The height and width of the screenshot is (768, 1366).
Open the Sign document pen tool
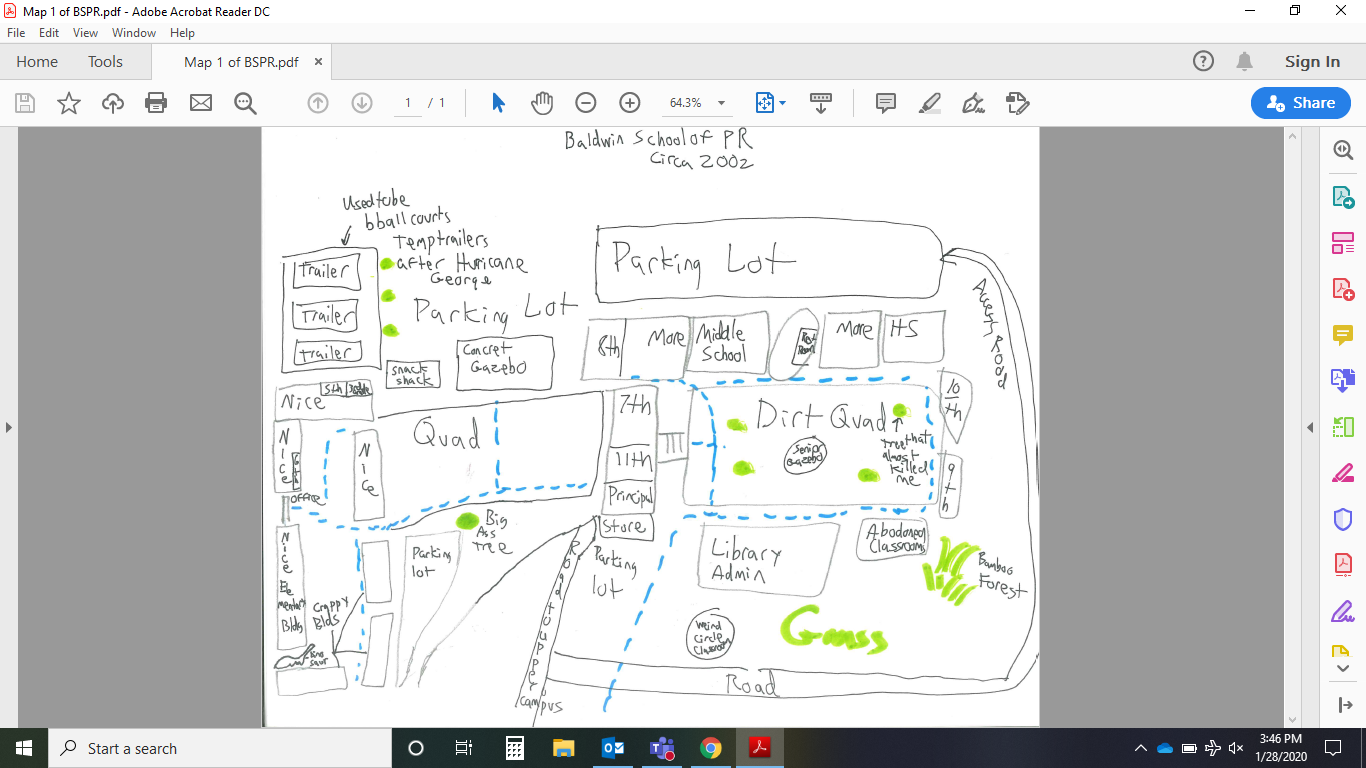973,103
